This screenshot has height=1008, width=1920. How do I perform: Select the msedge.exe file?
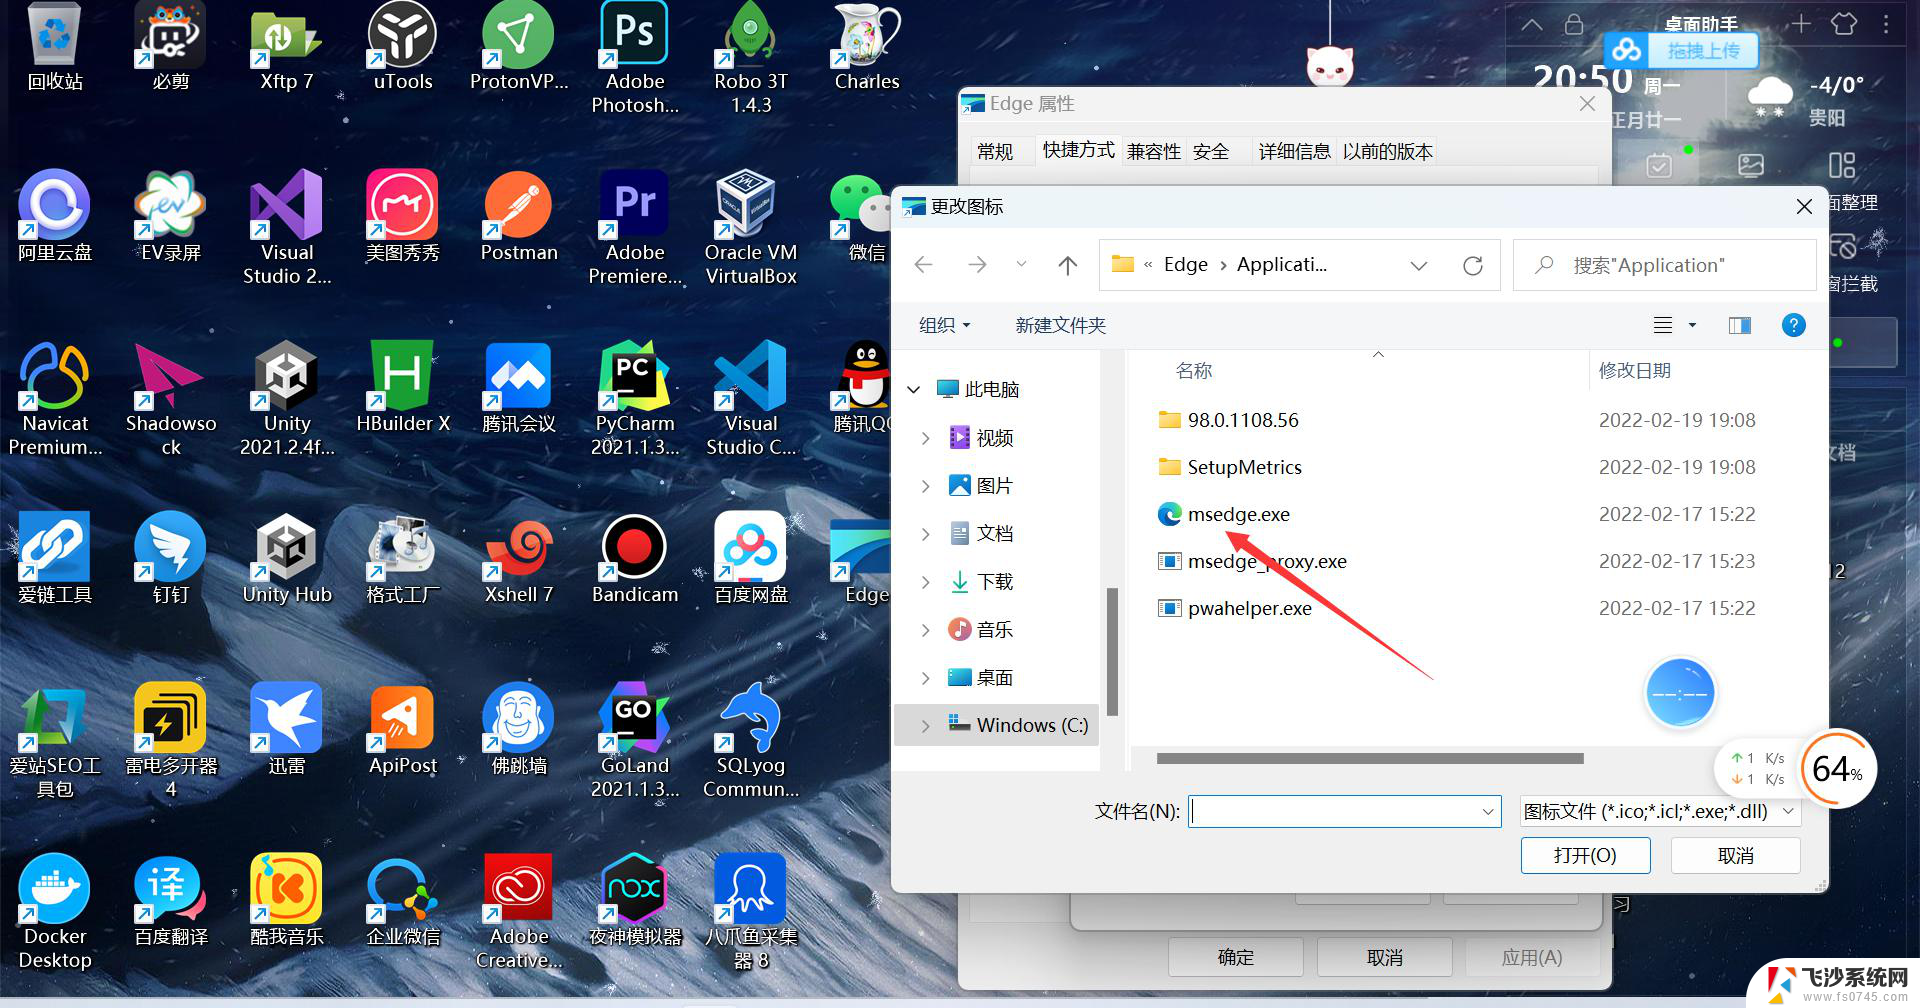click(x=1238, y=514)
